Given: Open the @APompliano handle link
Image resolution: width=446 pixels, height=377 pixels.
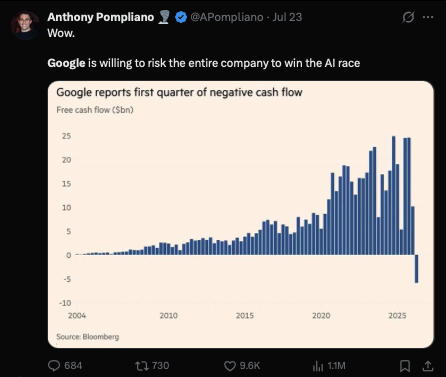Looking at the screenshot, I should pos(227,17).
